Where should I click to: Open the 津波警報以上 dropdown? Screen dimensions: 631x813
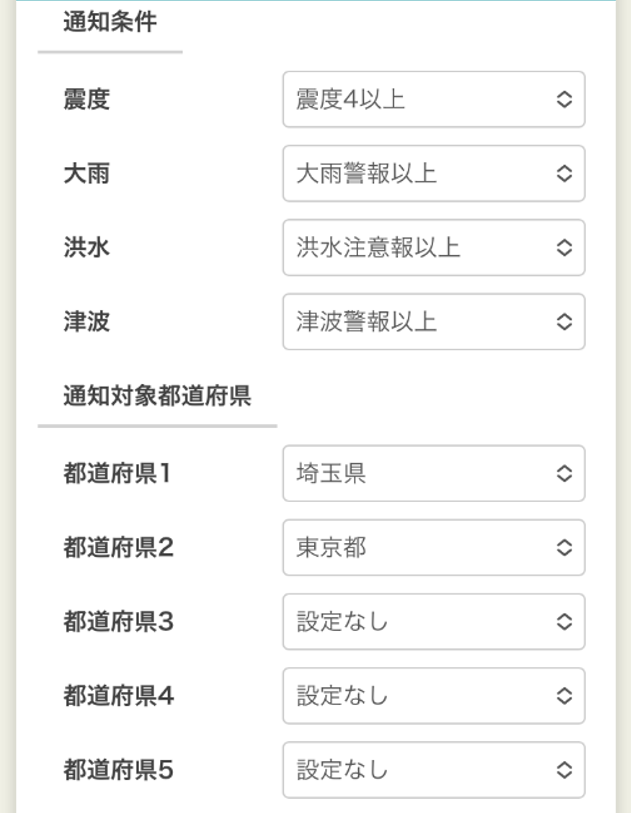(433, 321)
